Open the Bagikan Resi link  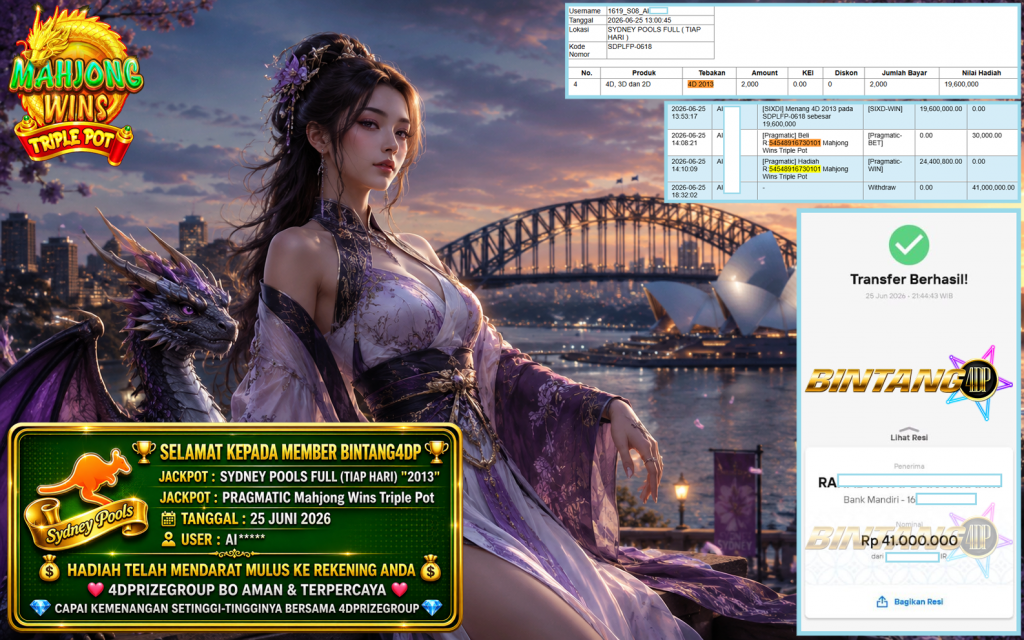coord(918,601)
